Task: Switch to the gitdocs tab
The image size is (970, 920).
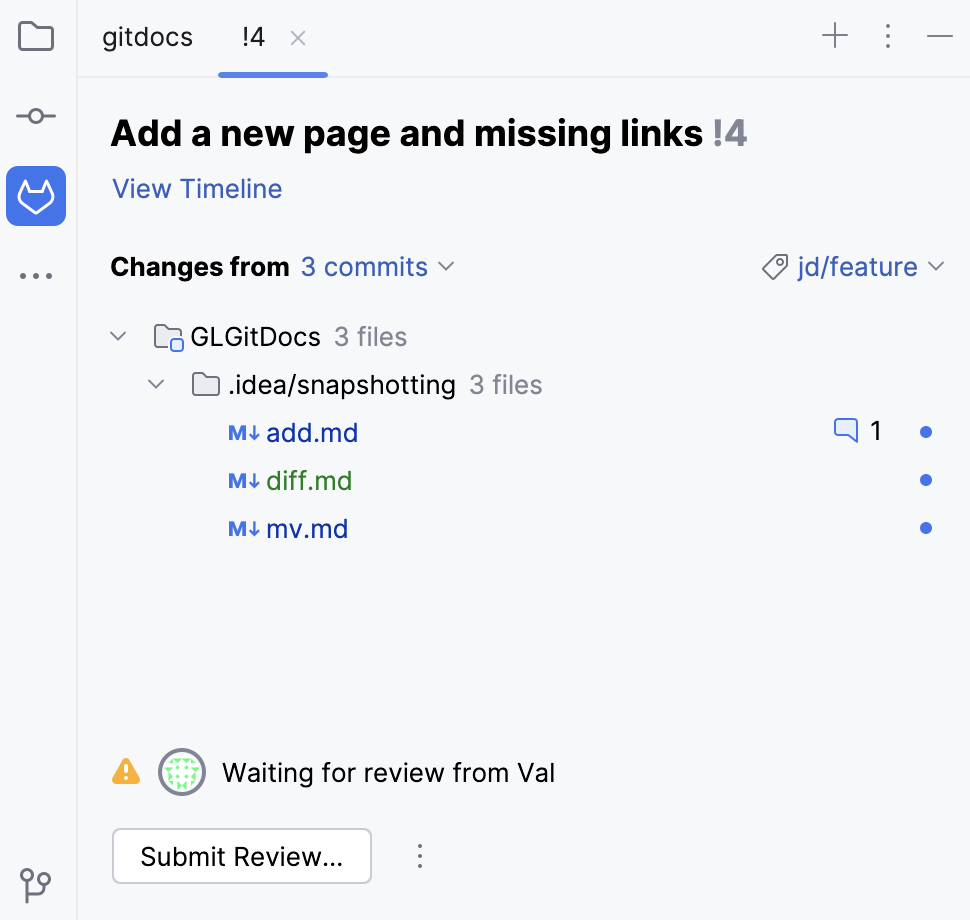Action: 146,37
